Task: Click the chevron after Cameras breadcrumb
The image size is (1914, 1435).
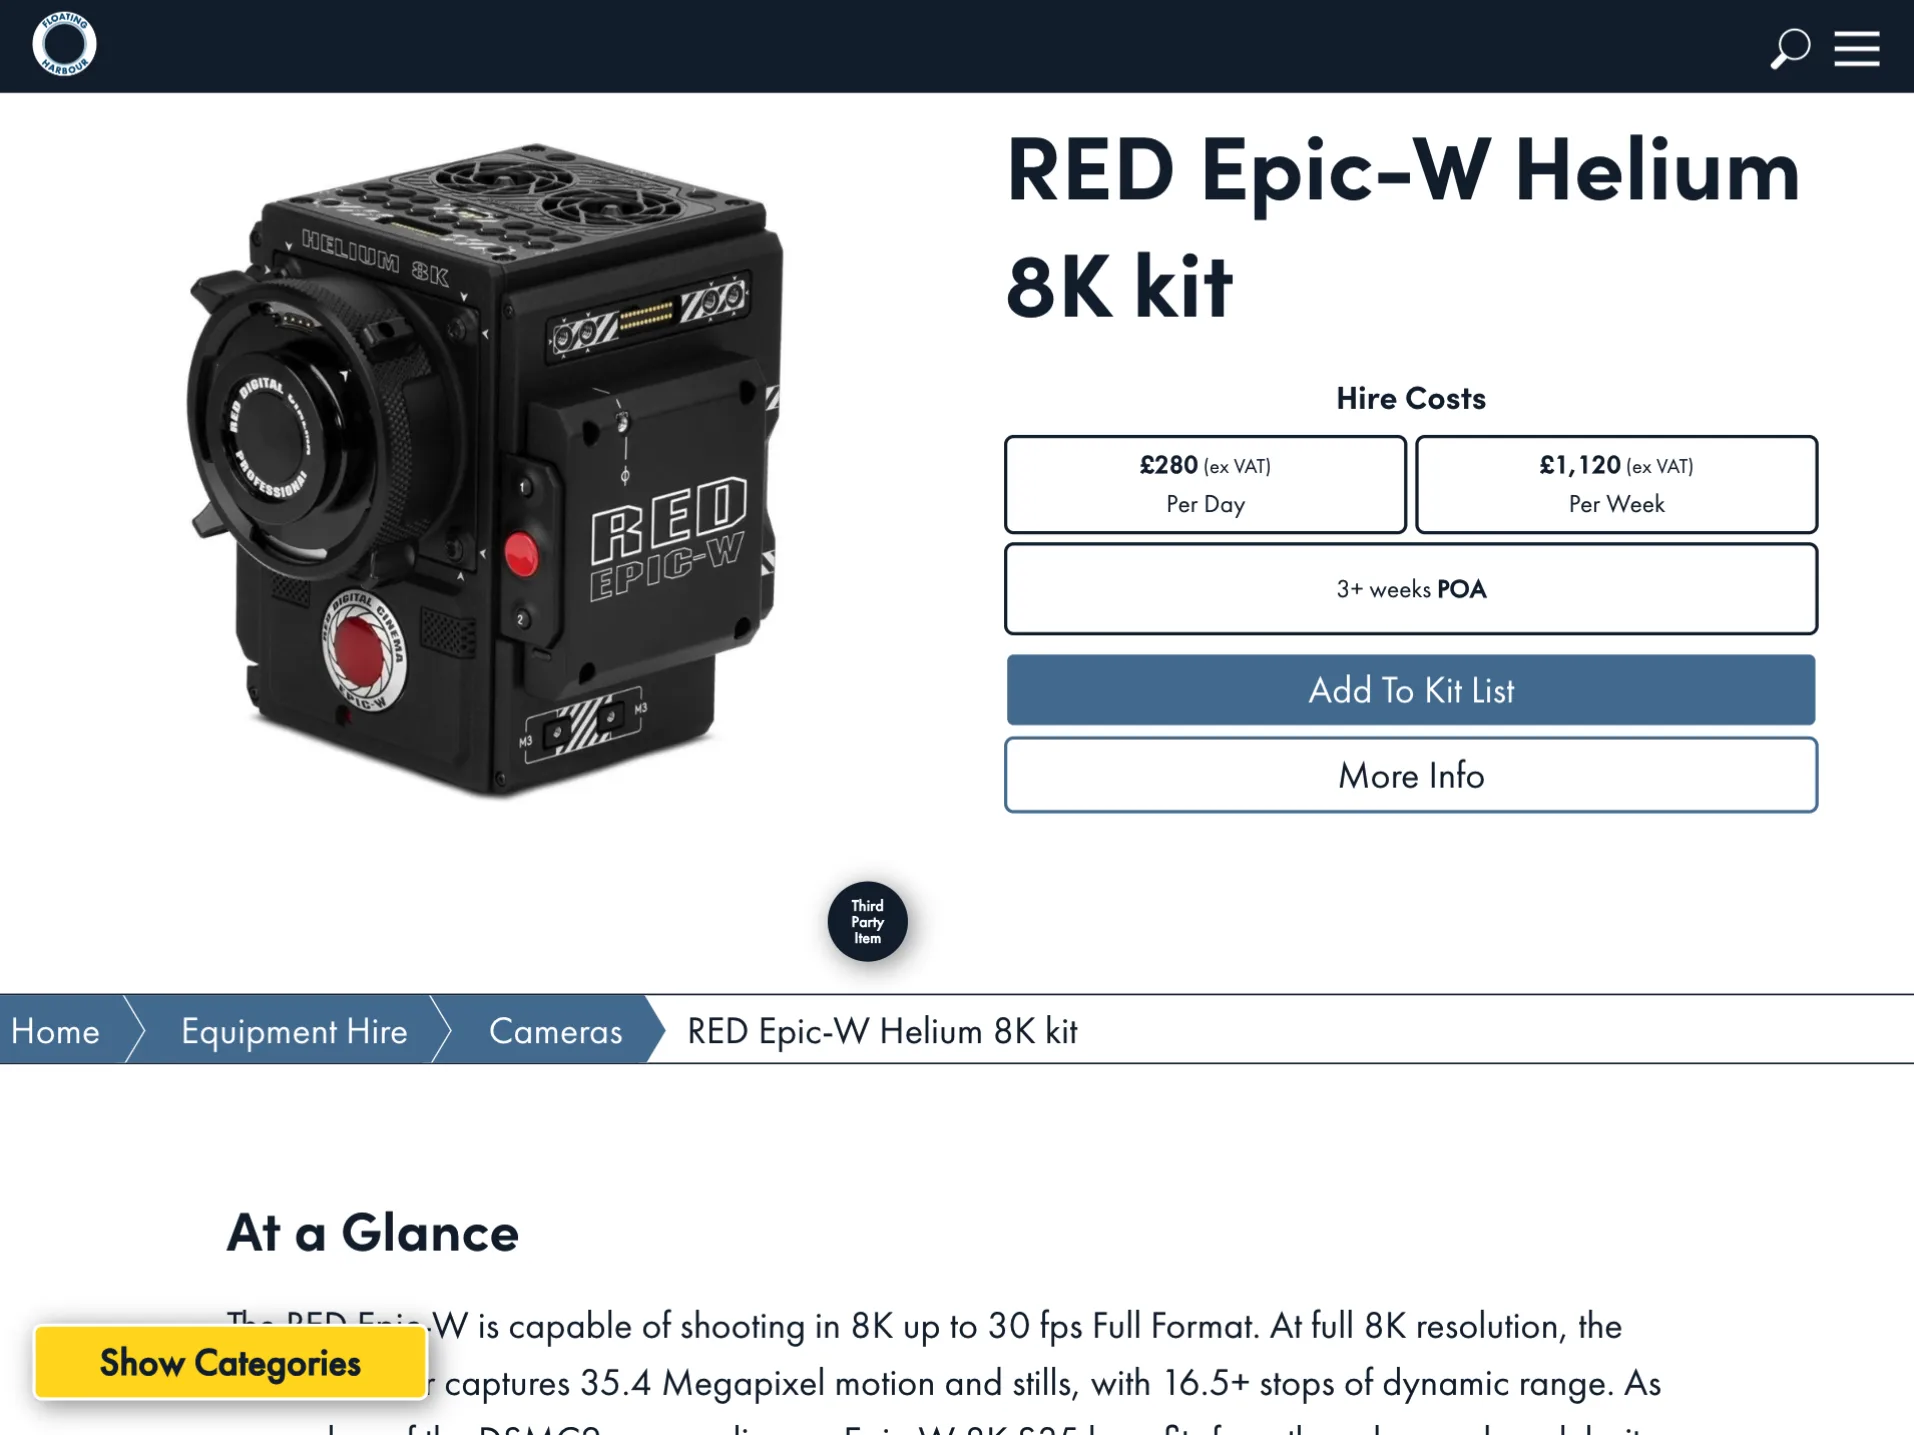Action: click(656, 1029)
